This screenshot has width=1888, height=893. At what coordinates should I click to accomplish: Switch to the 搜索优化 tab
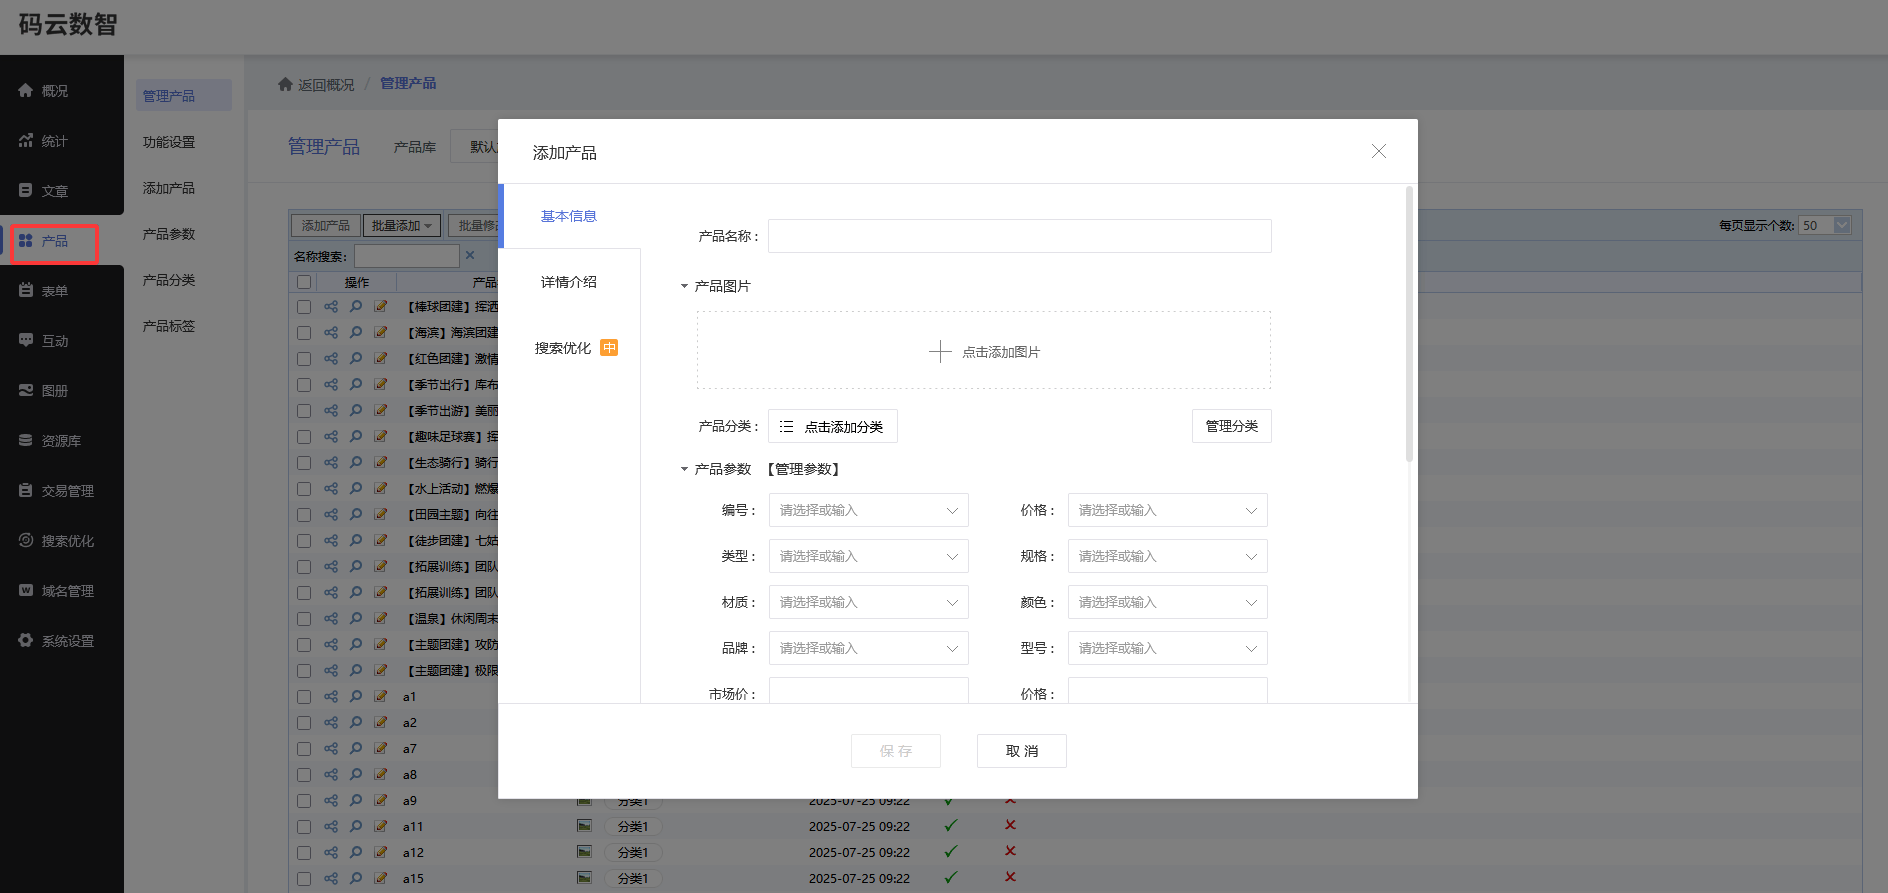click(563, 348)
